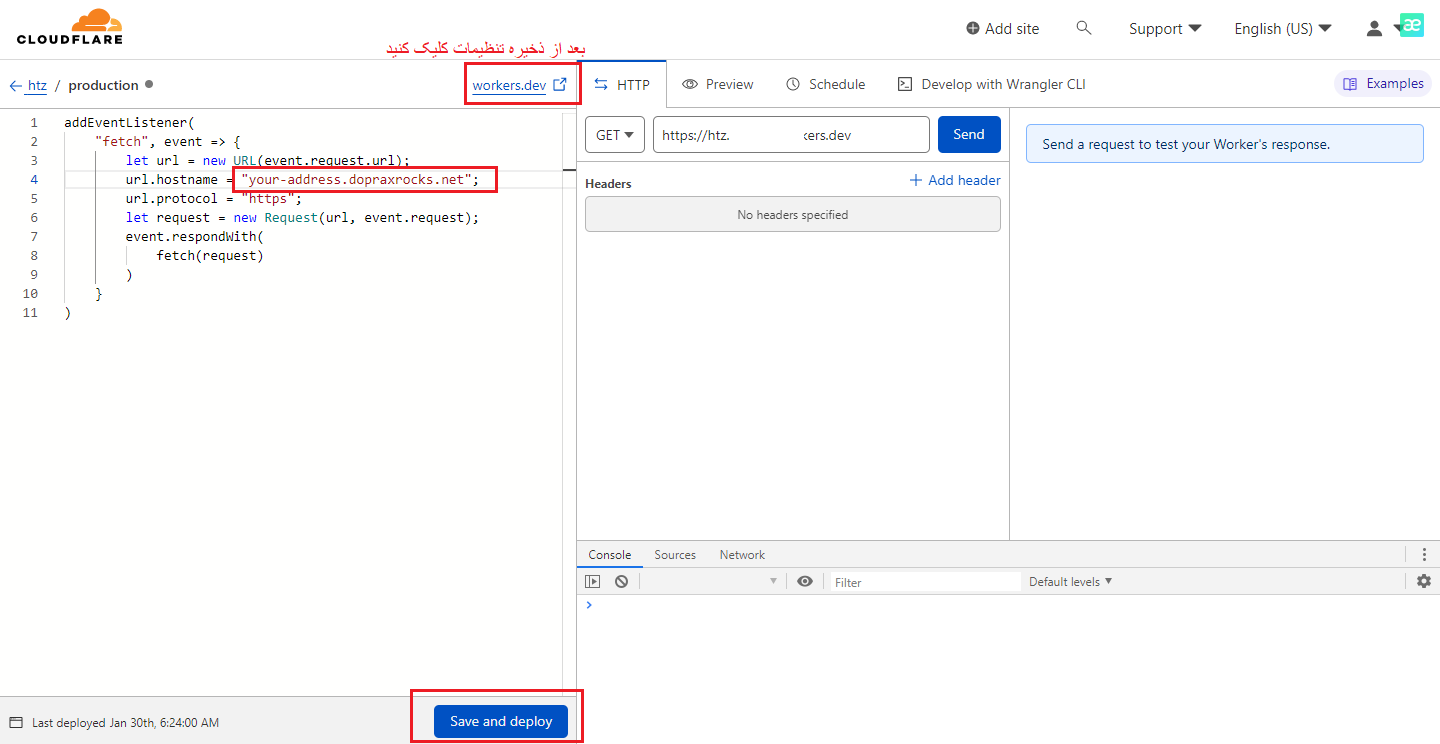The image size is (1440, 744).
Task: Click the green ae icon
Action: tap(1412, 26)
